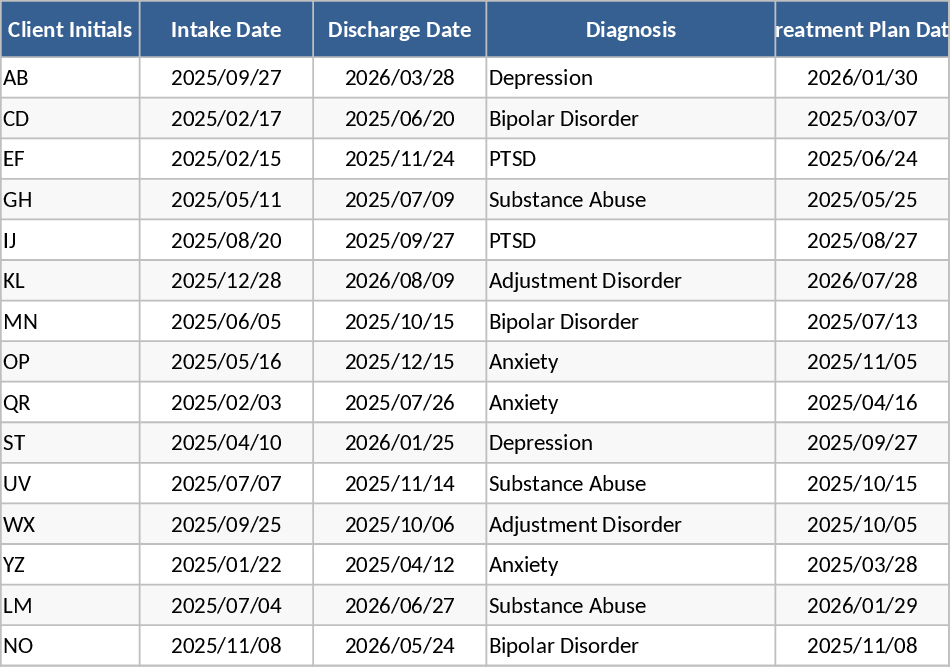Select discharge date 2025/07/26

pos(399,403)
